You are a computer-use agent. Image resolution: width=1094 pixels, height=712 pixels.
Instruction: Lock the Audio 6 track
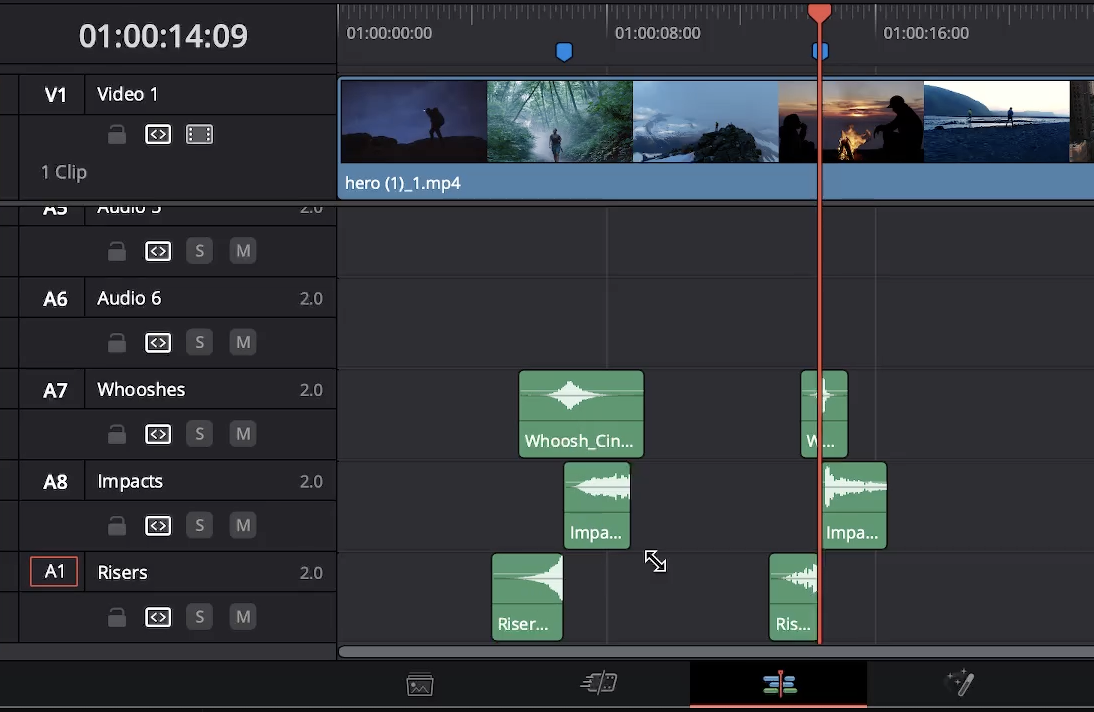(117, 342)
